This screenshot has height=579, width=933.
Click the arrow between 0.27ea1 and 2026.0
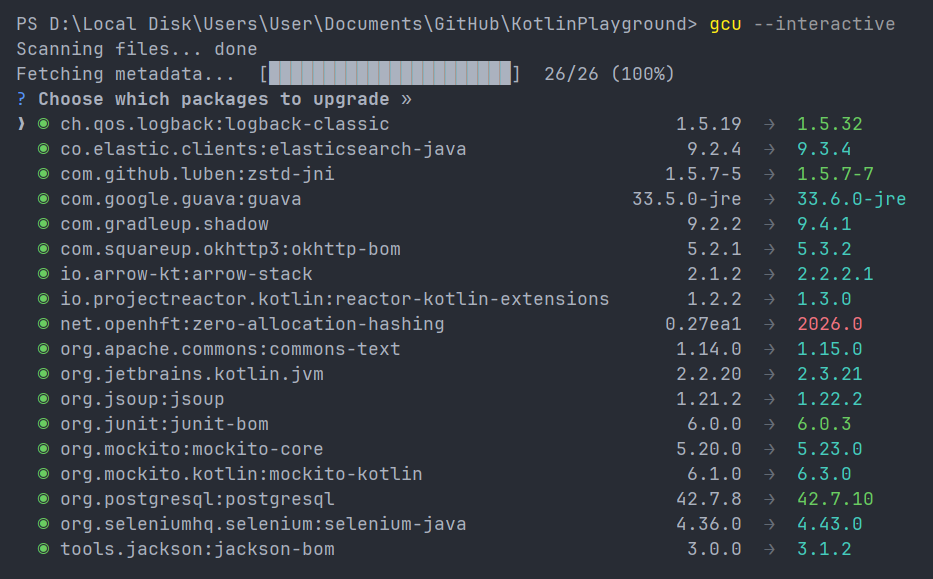769,324
